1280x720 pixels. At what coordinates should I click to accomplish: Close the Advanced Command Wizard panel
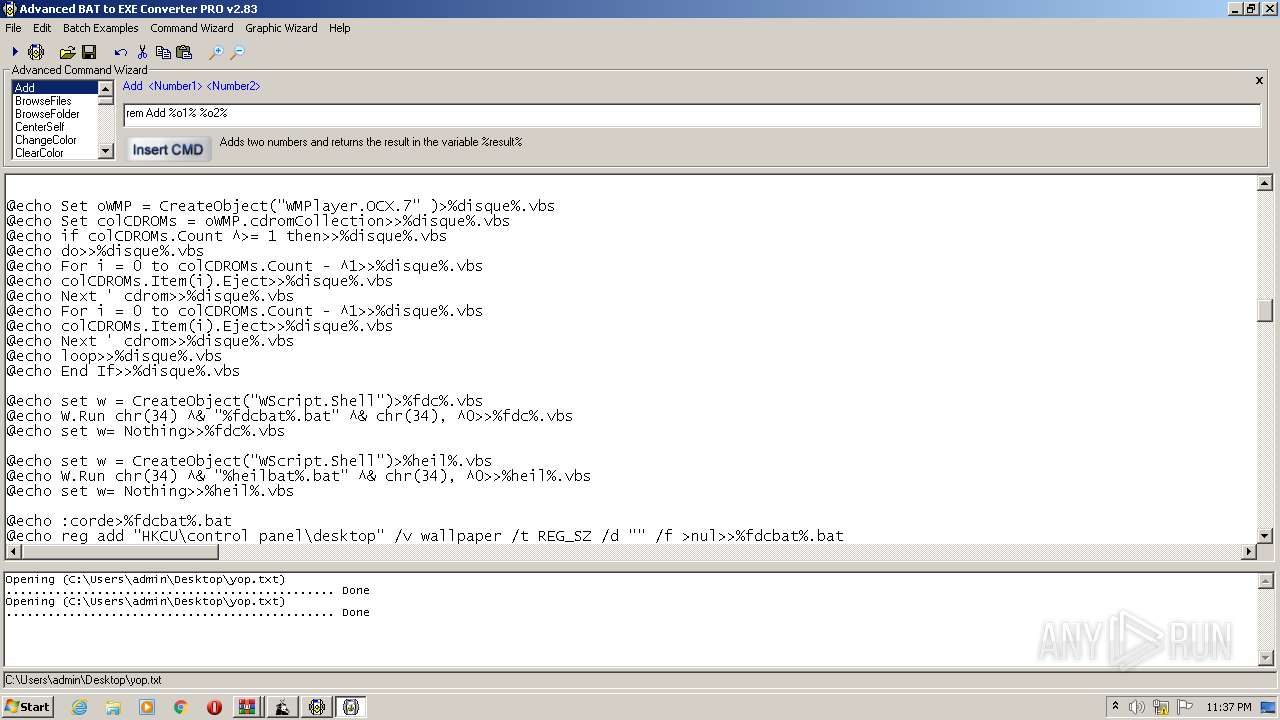(x=1259, y=80)
